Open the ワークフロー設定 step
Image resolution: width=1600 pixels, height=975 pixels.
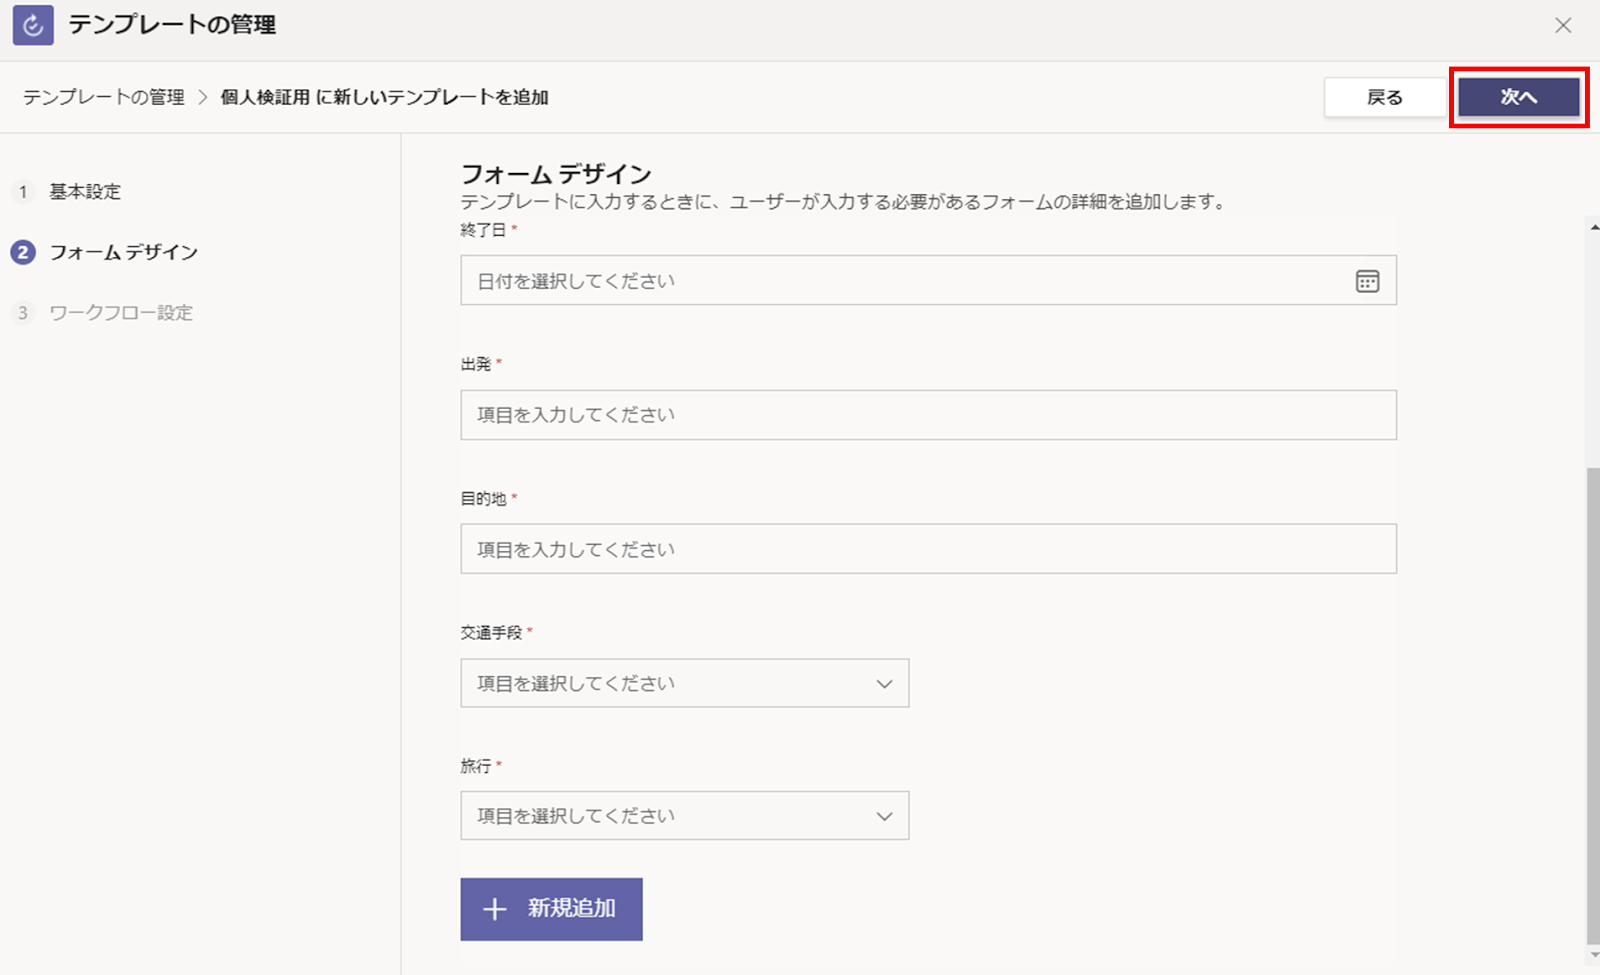(x=121, y=313)
